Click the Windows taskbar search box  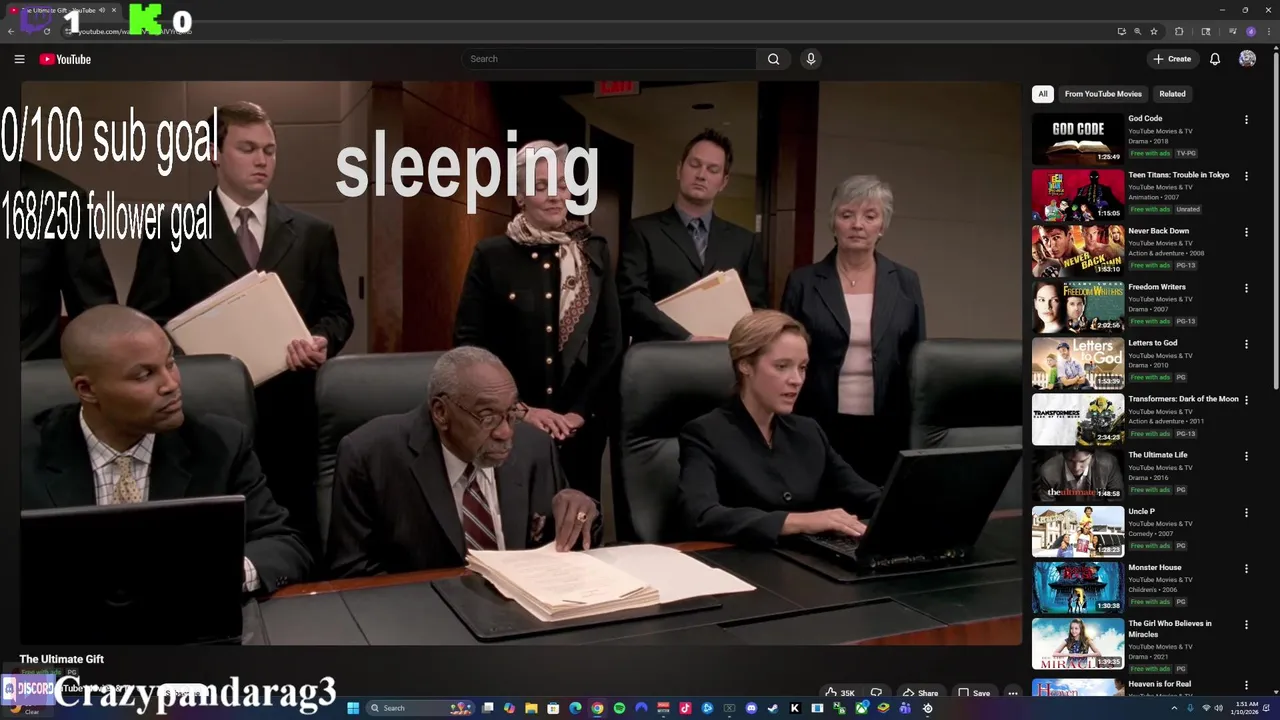[419, 708]
